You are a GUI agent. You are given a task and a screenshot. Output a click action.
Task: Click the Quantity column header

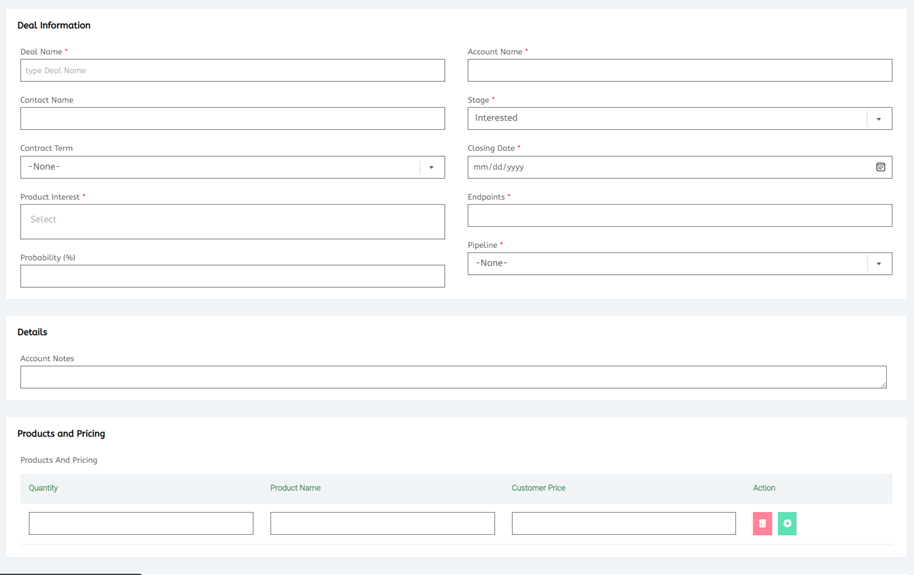coord(43,488)
